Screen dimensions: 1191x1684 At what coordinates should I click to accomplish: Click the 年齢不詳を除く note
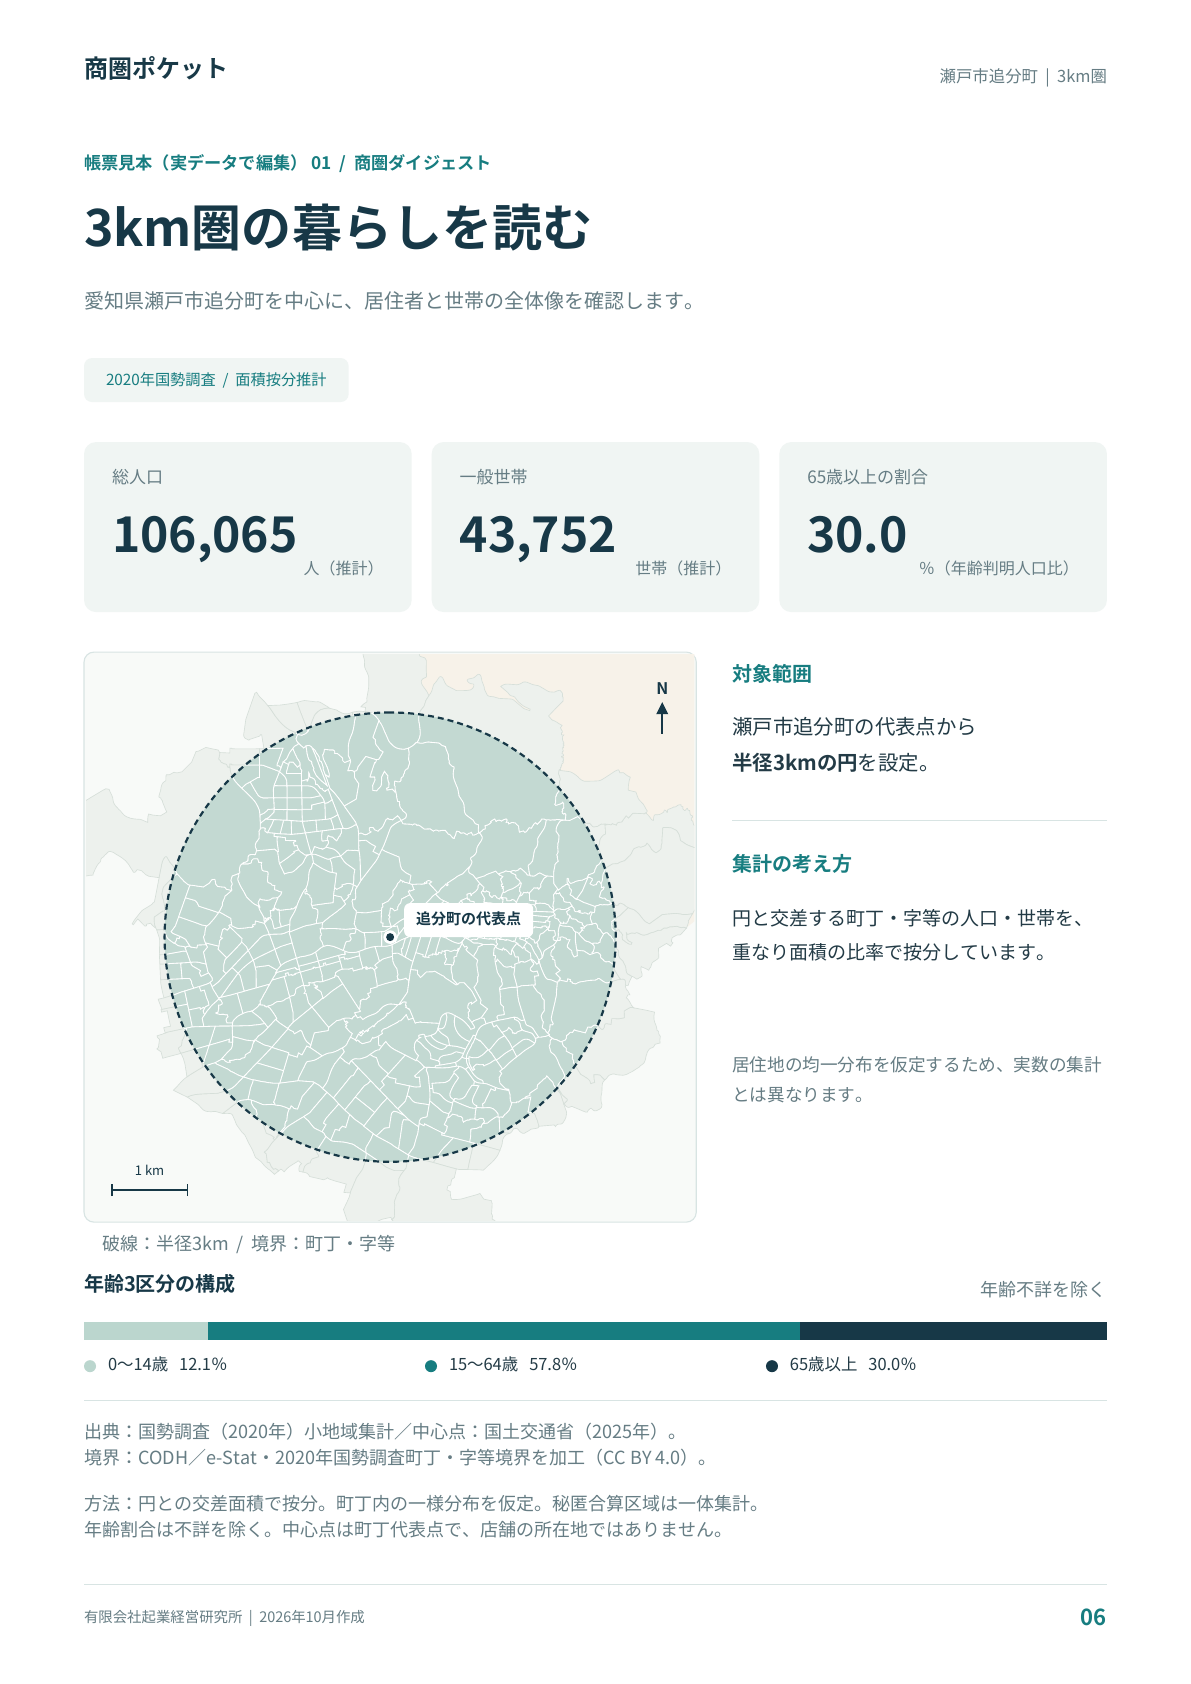(x=1043, y=1290)
